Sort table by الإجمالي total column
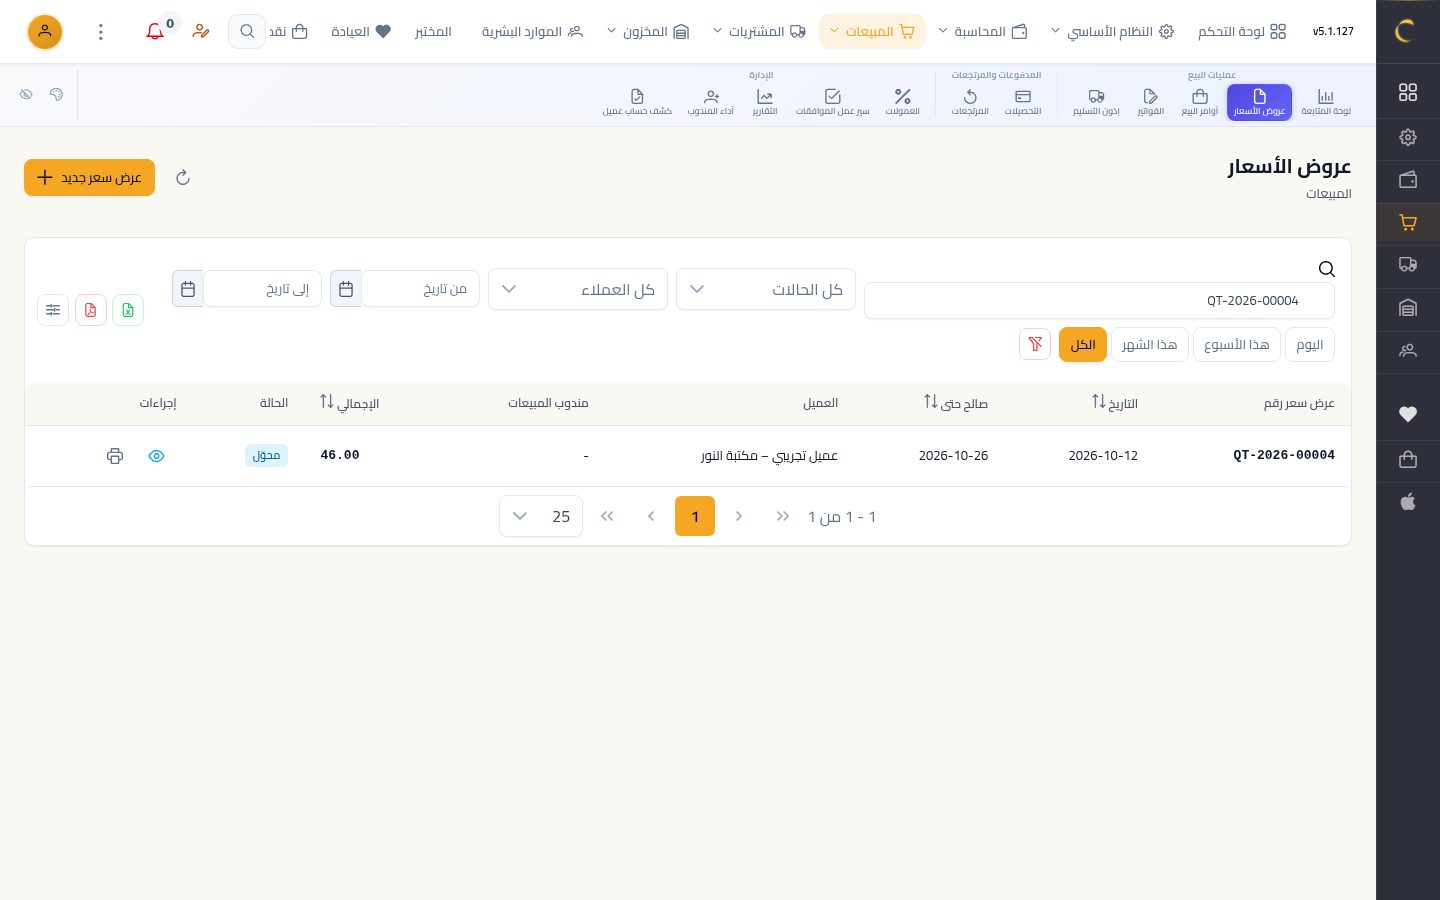Image resolution: width=1440 pixels, height=900 pixels. [349, 403]
